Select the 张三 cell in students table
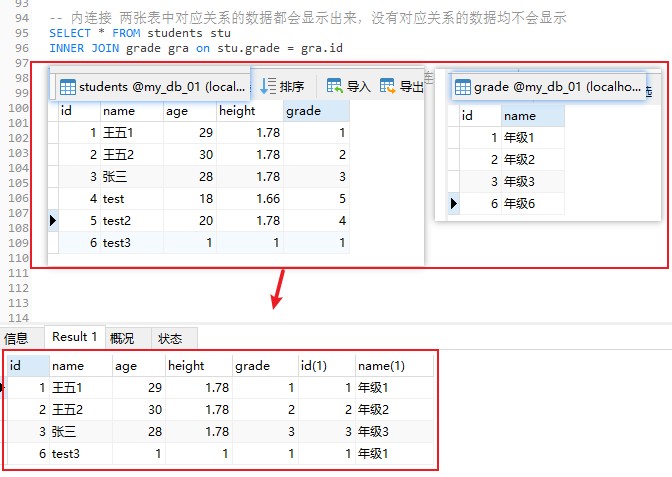Image resolution: width=672 pixels, height=477 pixels. [x=132, y=177]
